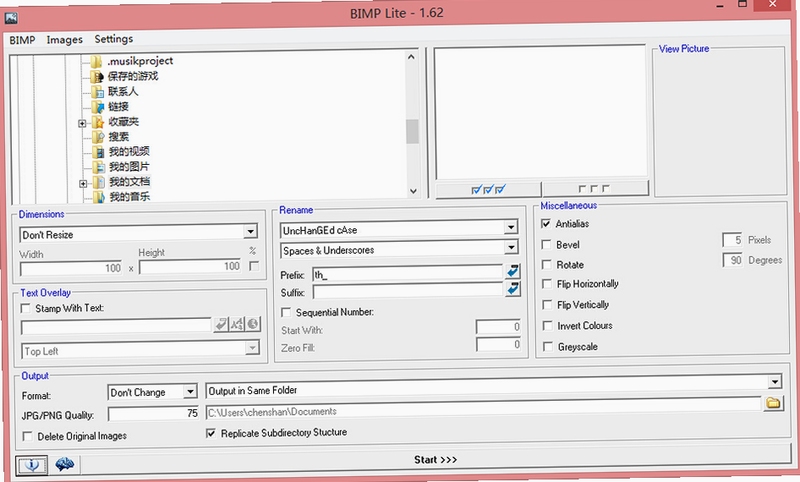
Task: Open the Don't Resize dropdown
Action: click(250, 232)
